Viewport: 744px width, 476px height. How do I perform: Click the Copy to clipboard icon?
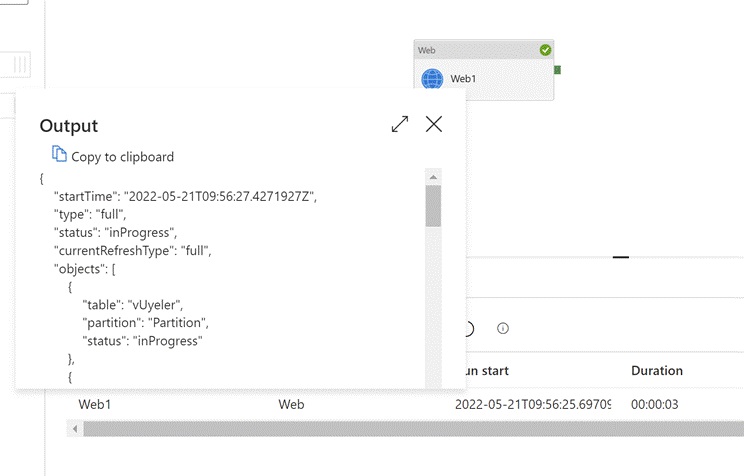60,155
